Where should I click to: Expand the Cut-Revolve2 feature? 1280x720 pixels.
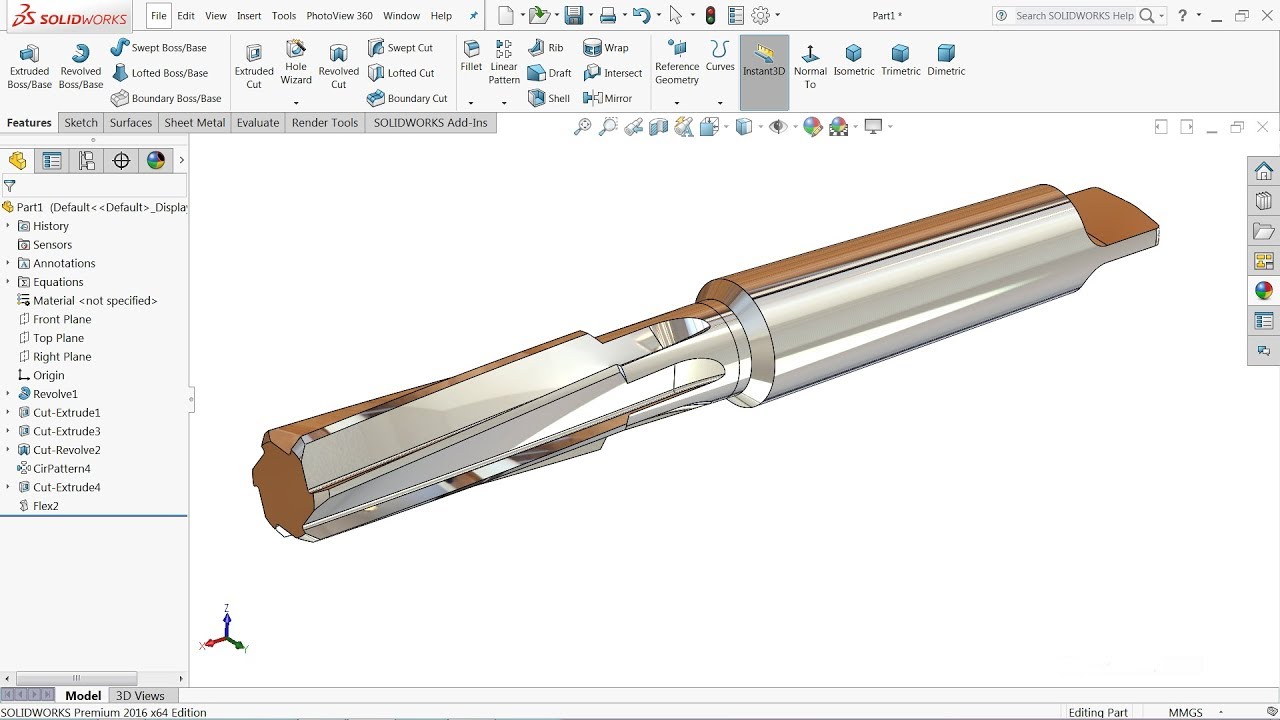coord(8,450)
